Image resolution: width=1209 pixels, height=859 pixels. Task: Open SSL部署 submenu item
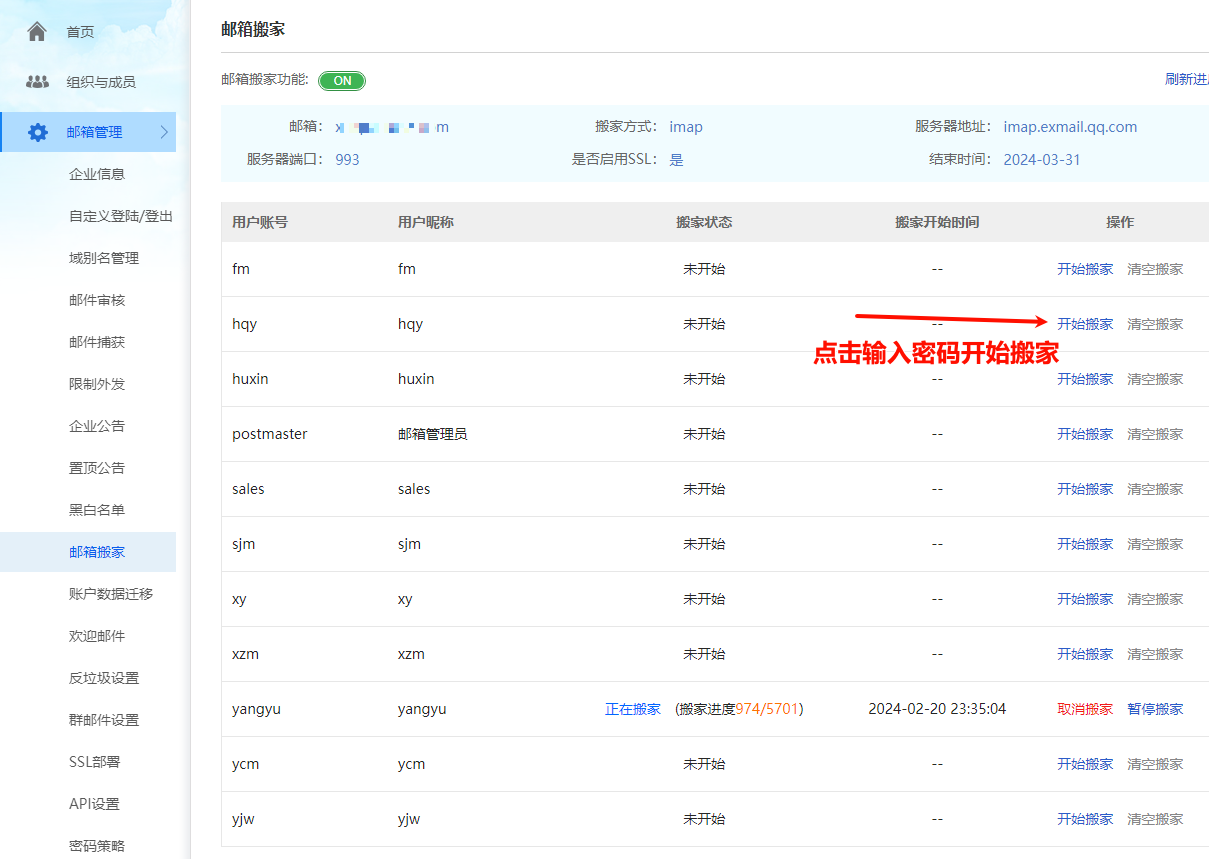(94, 762)
